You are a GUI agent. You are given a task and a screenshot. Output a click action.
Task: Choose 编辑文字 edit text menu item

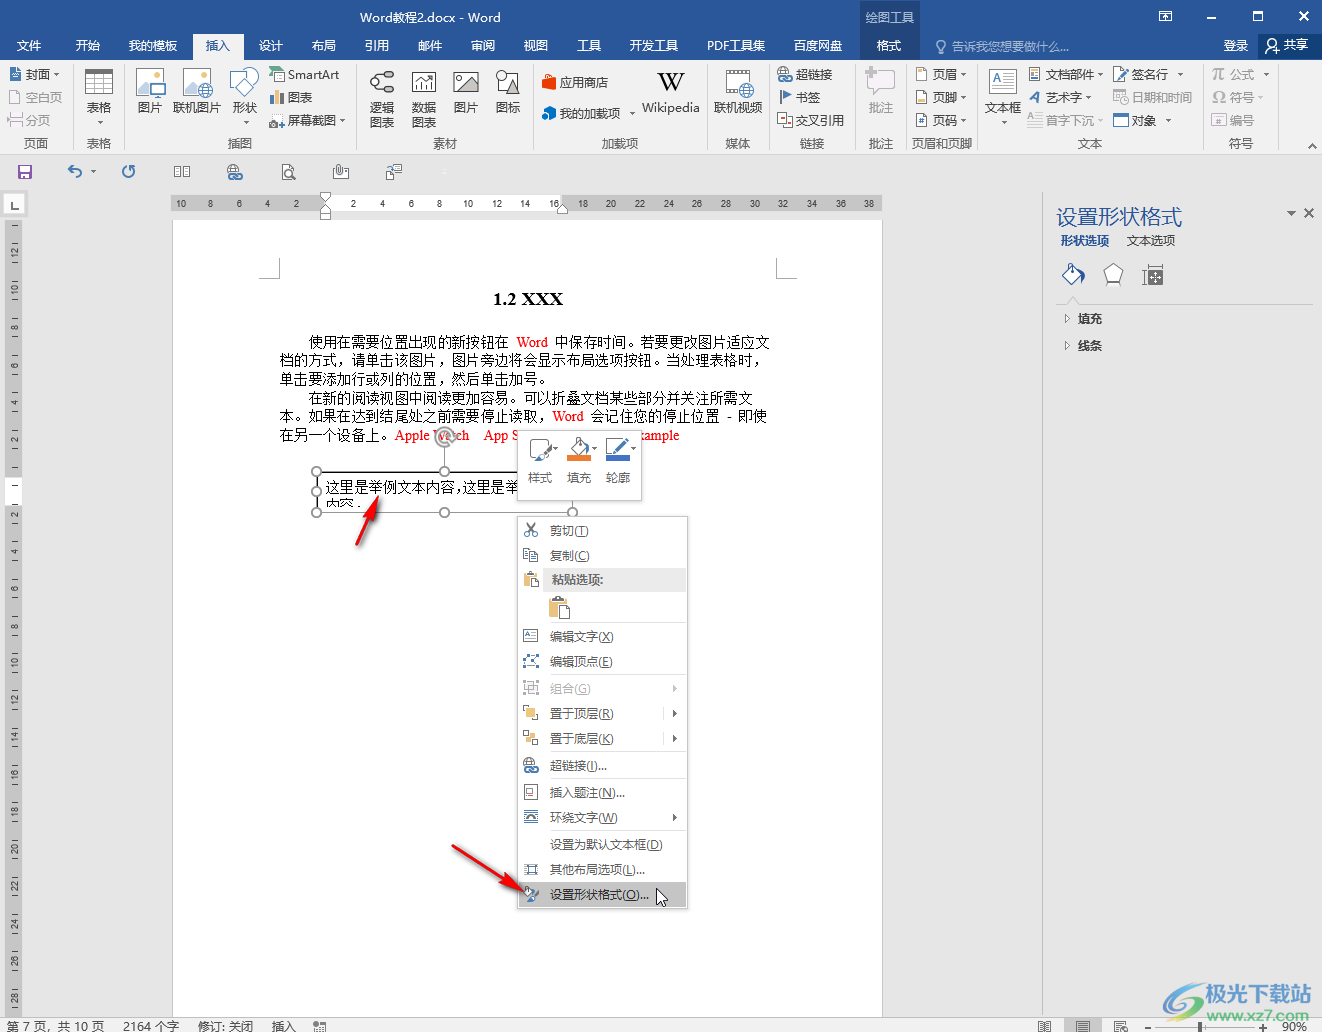(x=603, y=637)
